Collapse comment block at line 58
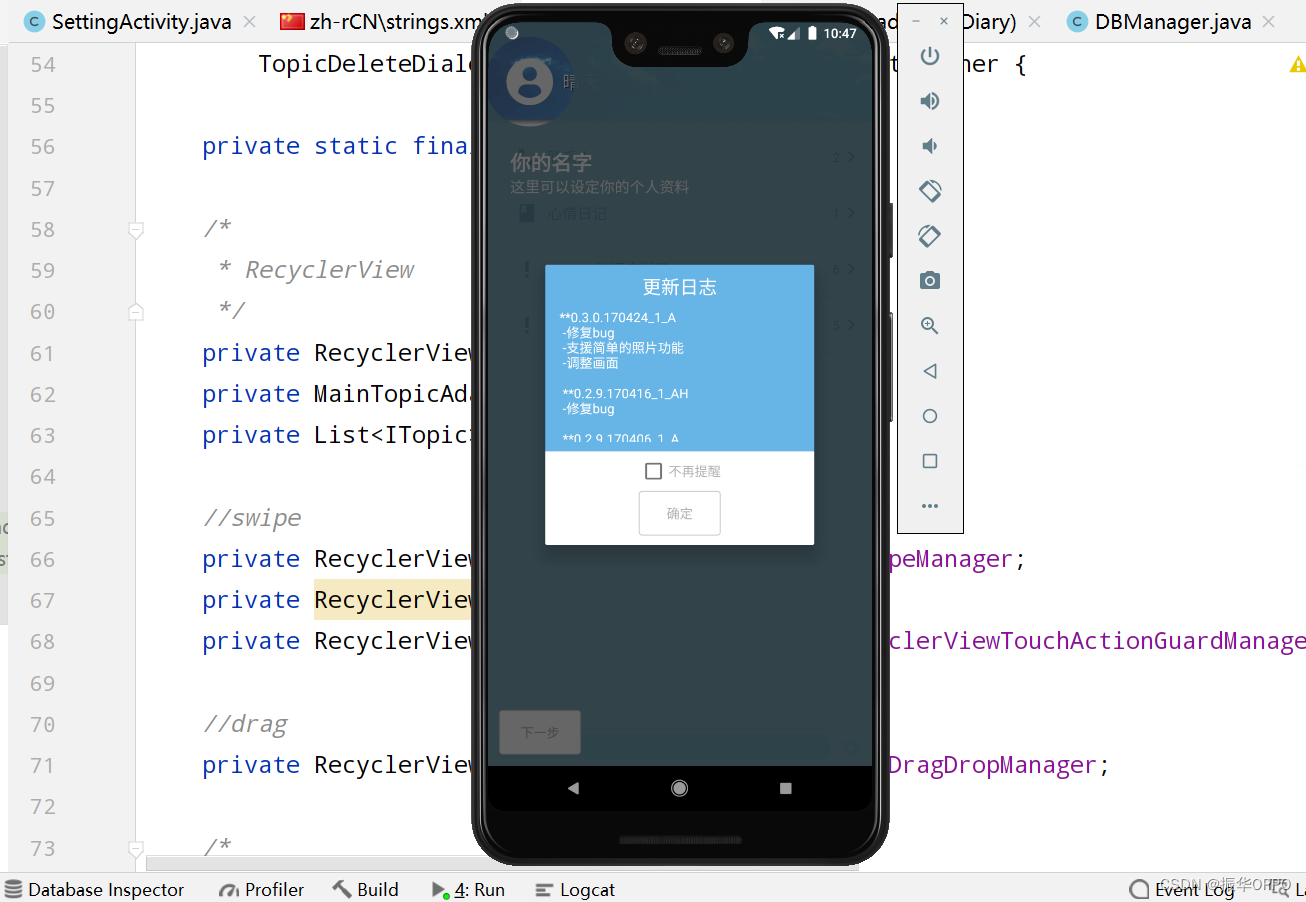This screenshot has width=1306, height=902. coord(136,230)
